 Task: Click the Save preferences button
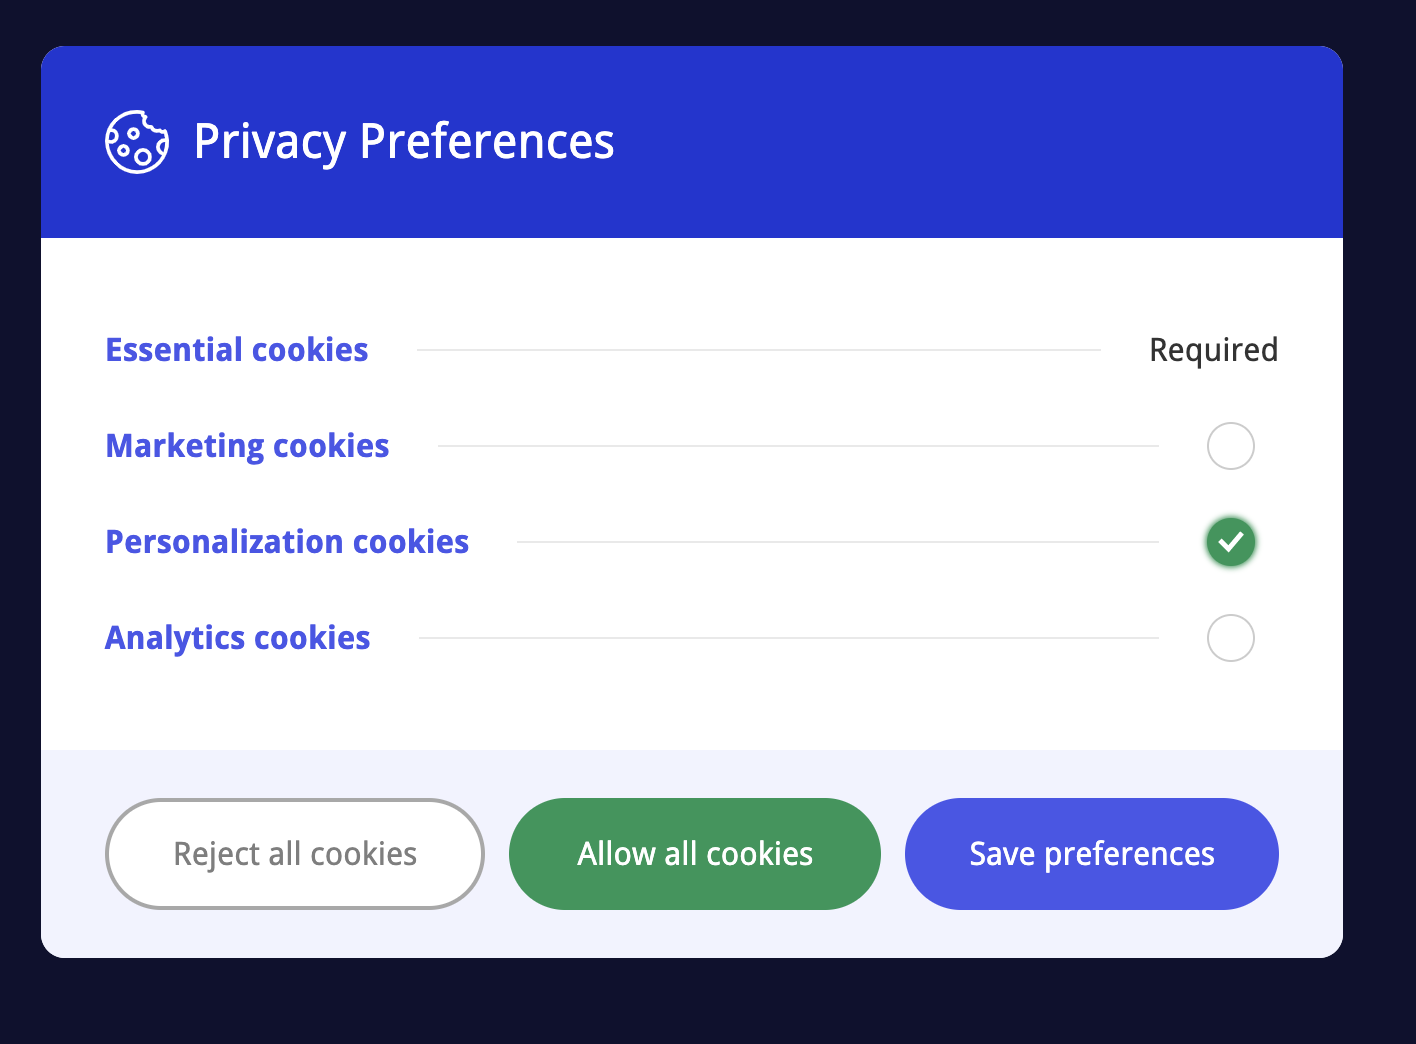tap(1091, 854)
